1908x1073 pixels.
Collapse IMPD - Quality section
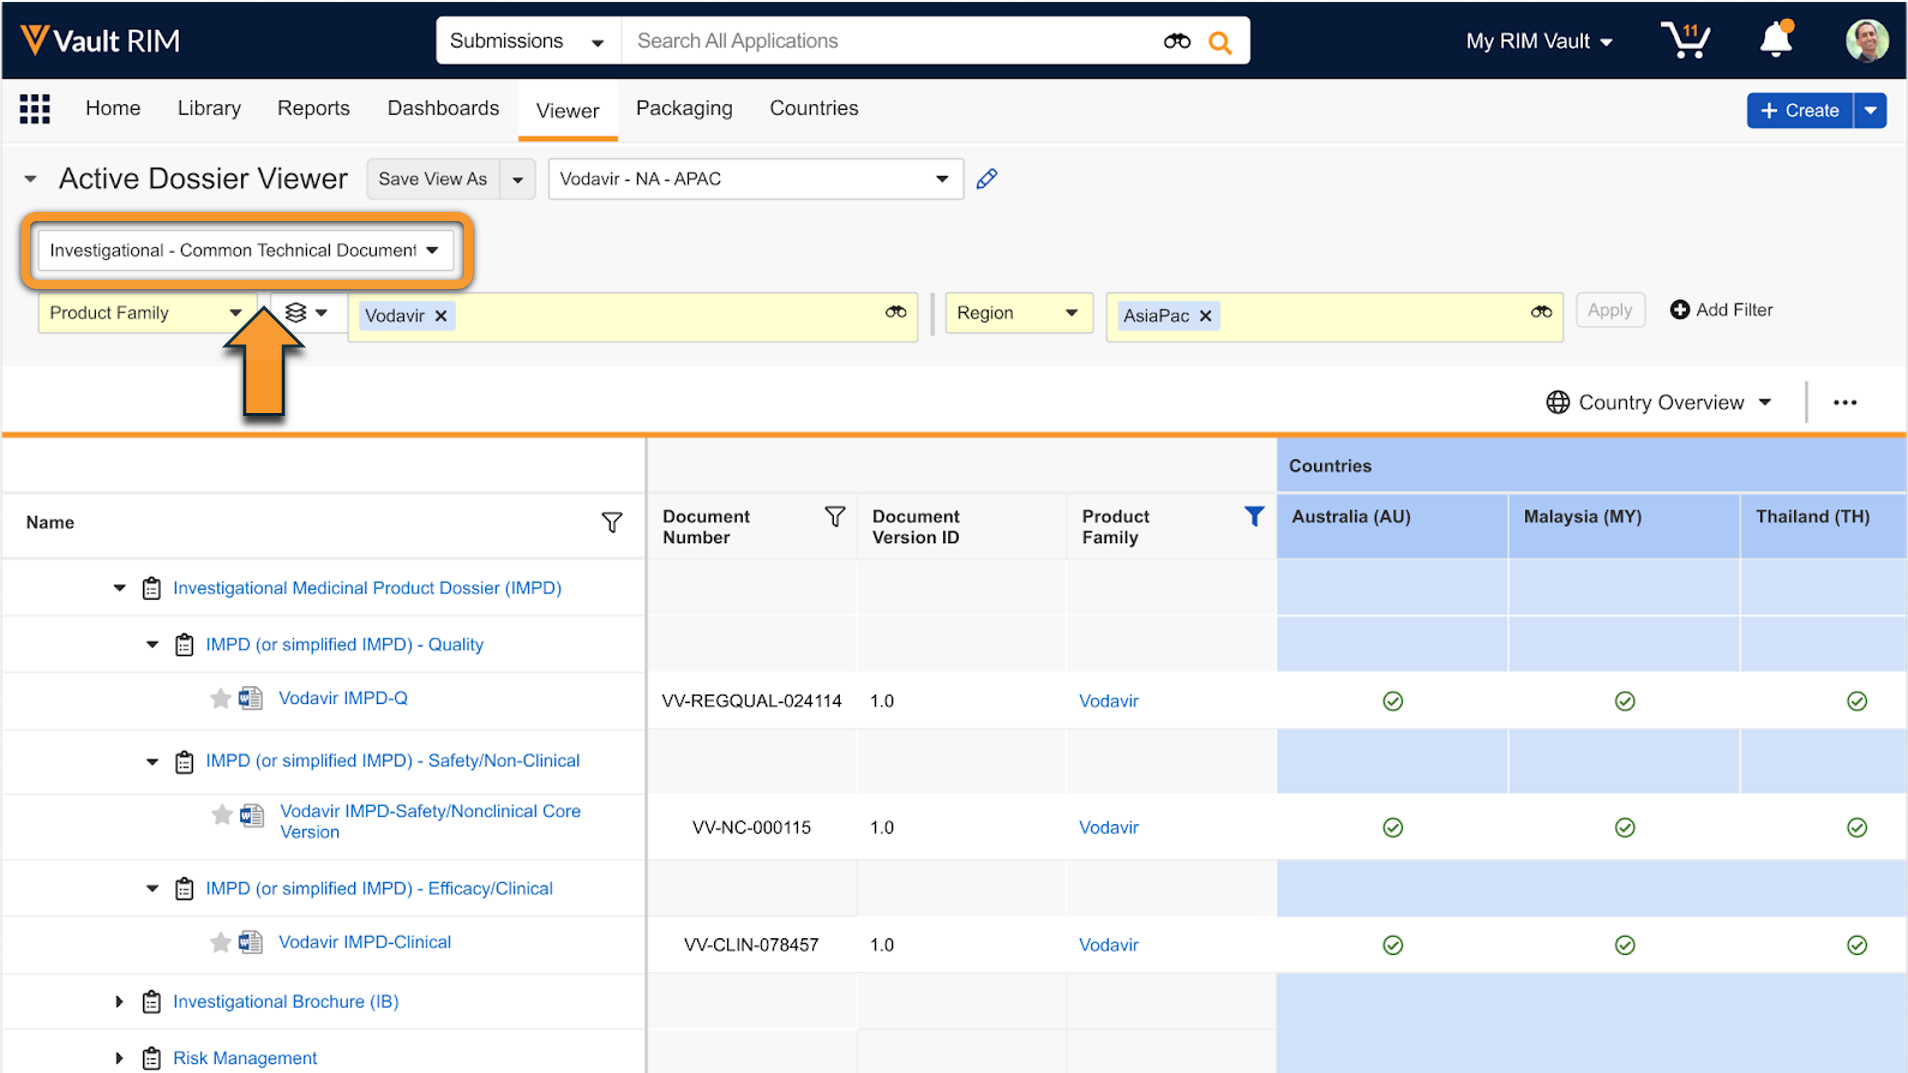point(152,645)
